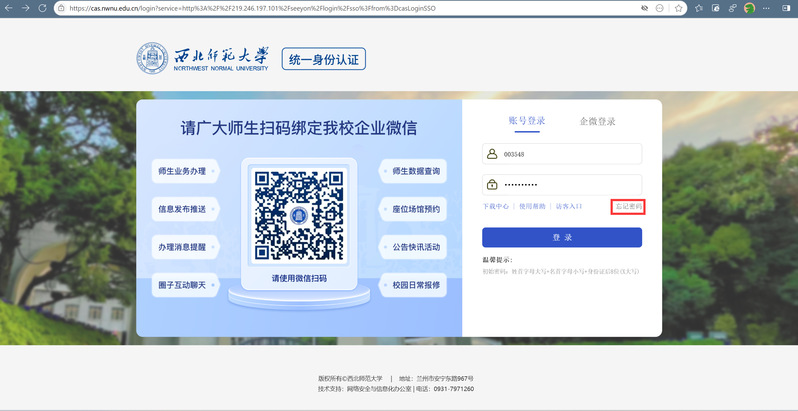
Task: Focus the password input field
Action: [562, 185]
